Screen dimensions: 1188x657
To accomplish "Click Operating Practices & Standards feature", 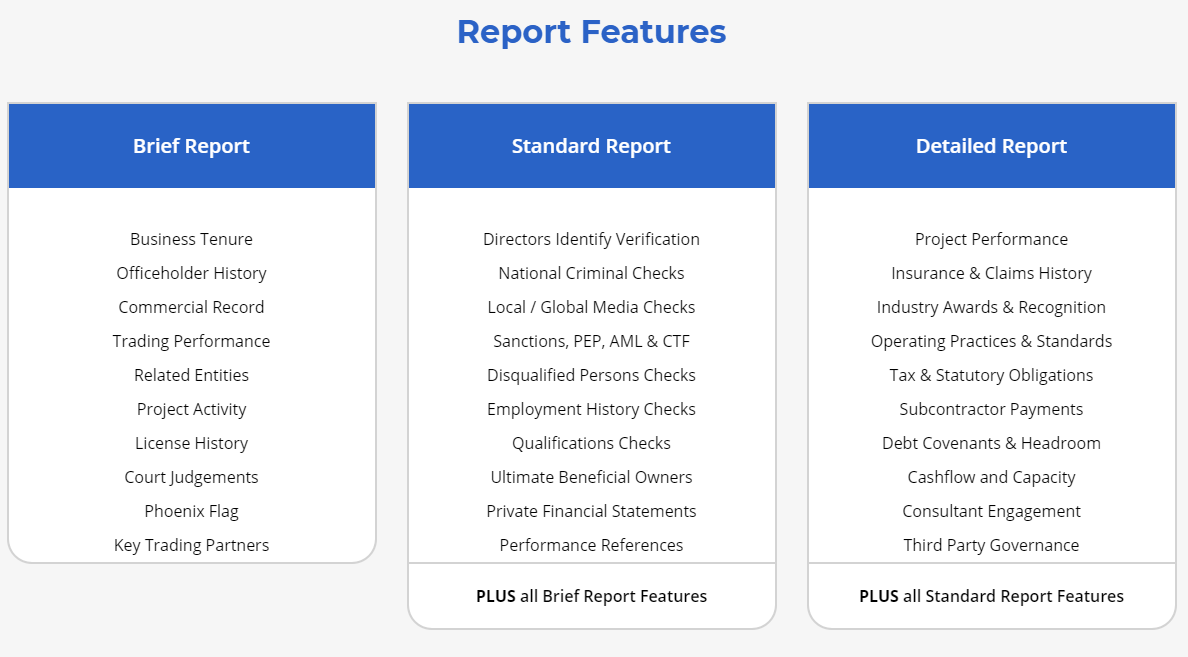I will pyautogui.click(x=992, y=342).
